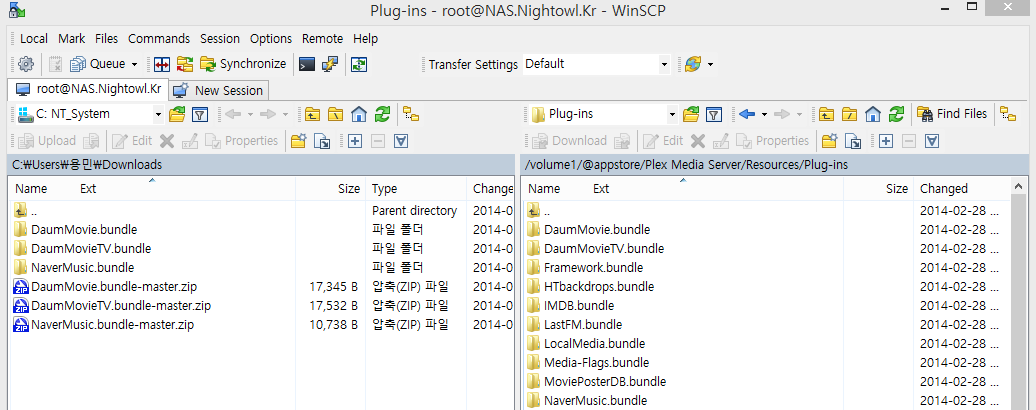
Task: Click the globe refresh toolbar icon
Action: click(692, 64)
